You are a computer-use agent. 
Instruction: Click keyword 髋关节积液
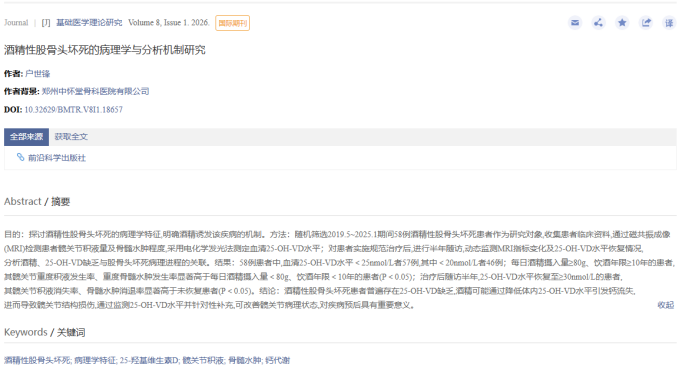pyautogui.click(x=203, y=360)
